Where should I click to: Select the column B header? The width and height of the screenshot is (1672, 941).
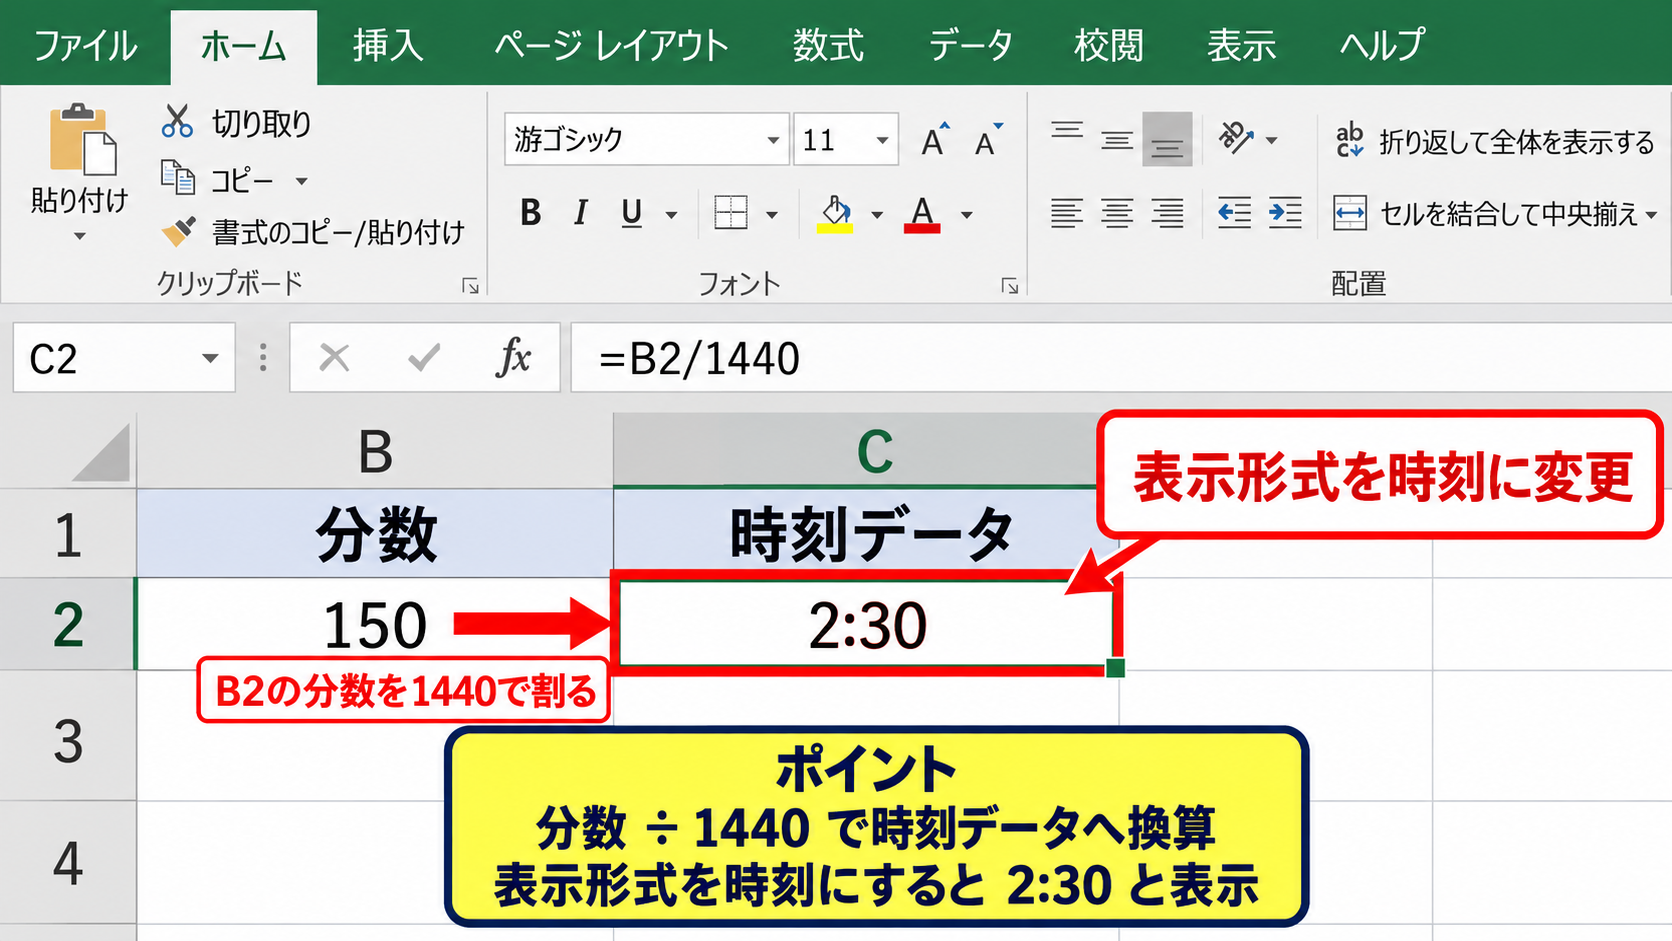[375, 451]
